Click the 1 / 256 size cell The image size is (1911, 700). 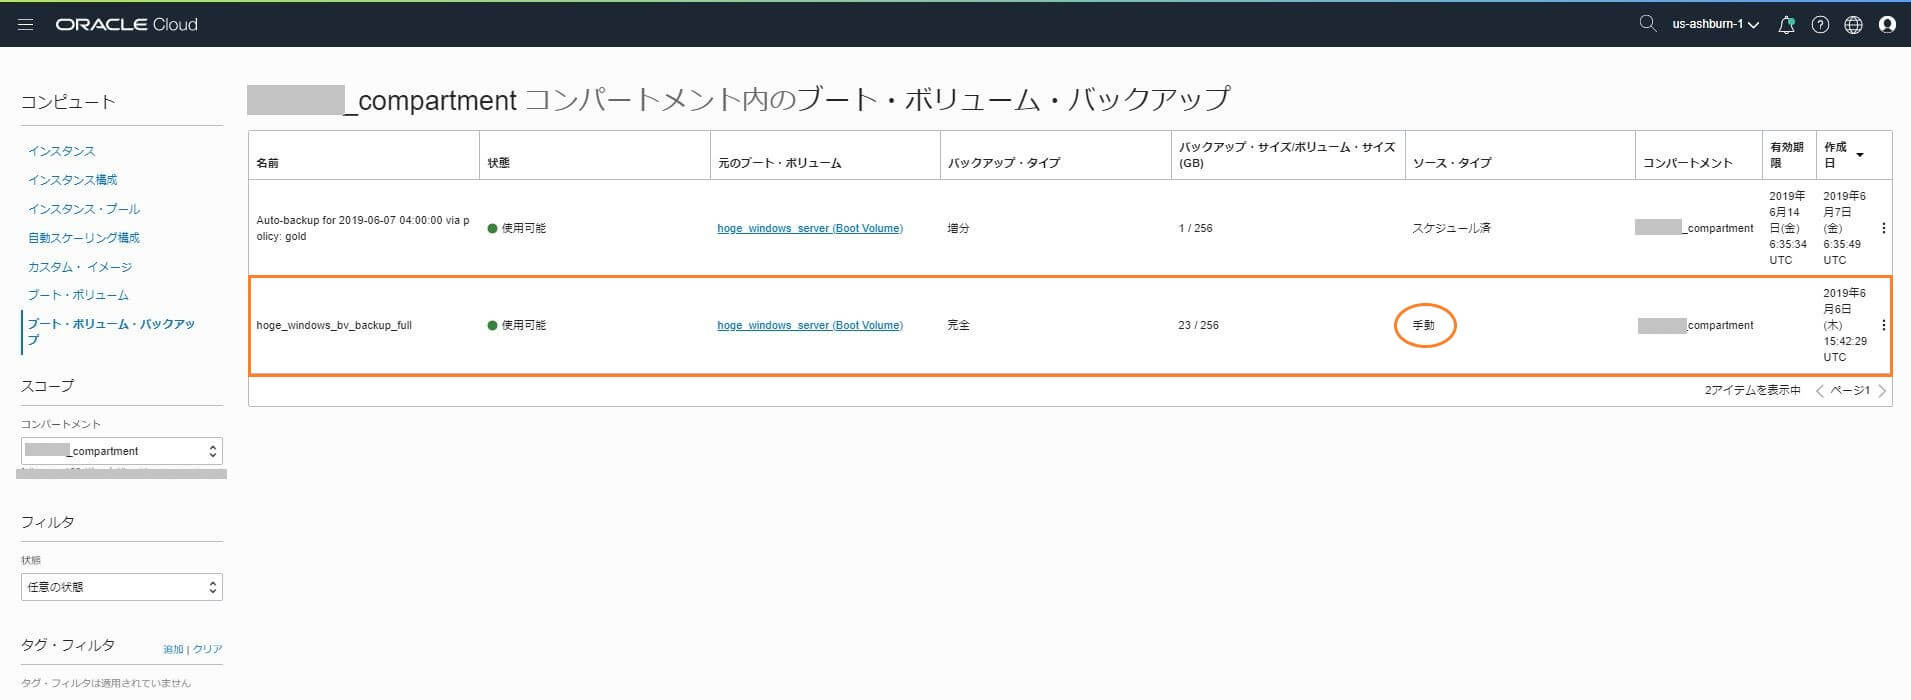coord(1196,228)
